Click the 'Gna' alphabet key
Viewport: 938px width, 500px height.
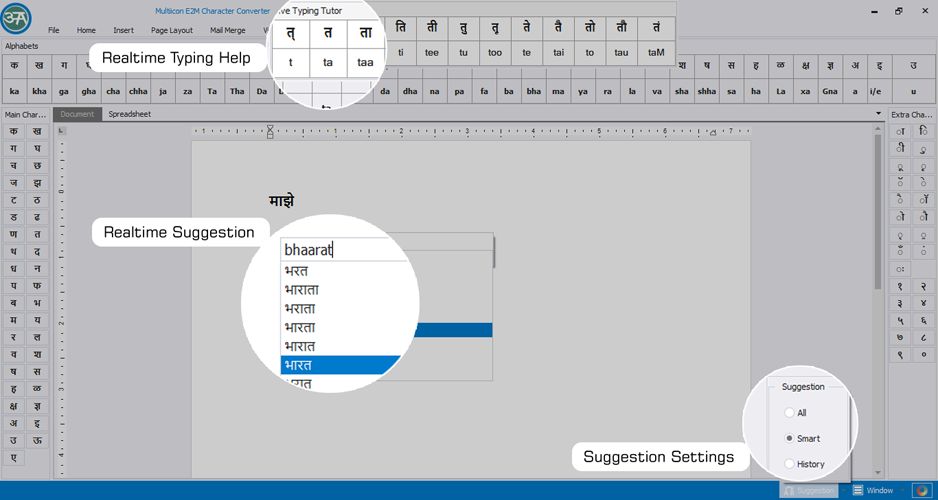830,92
